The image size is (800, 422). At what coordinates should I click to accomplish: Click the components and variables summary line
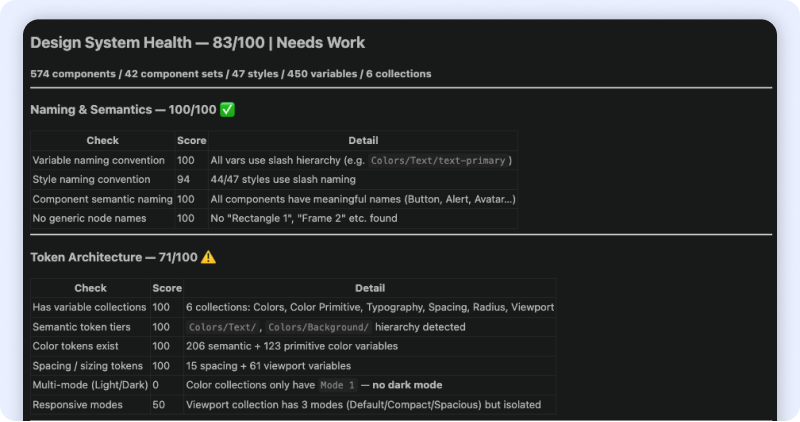click(x=231, y=73)
